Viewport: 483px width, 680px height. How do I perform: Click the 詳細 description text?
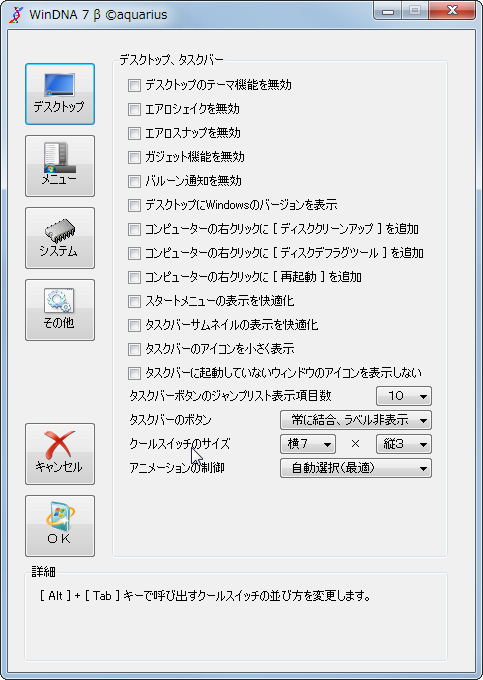click(x=205, y=596)
